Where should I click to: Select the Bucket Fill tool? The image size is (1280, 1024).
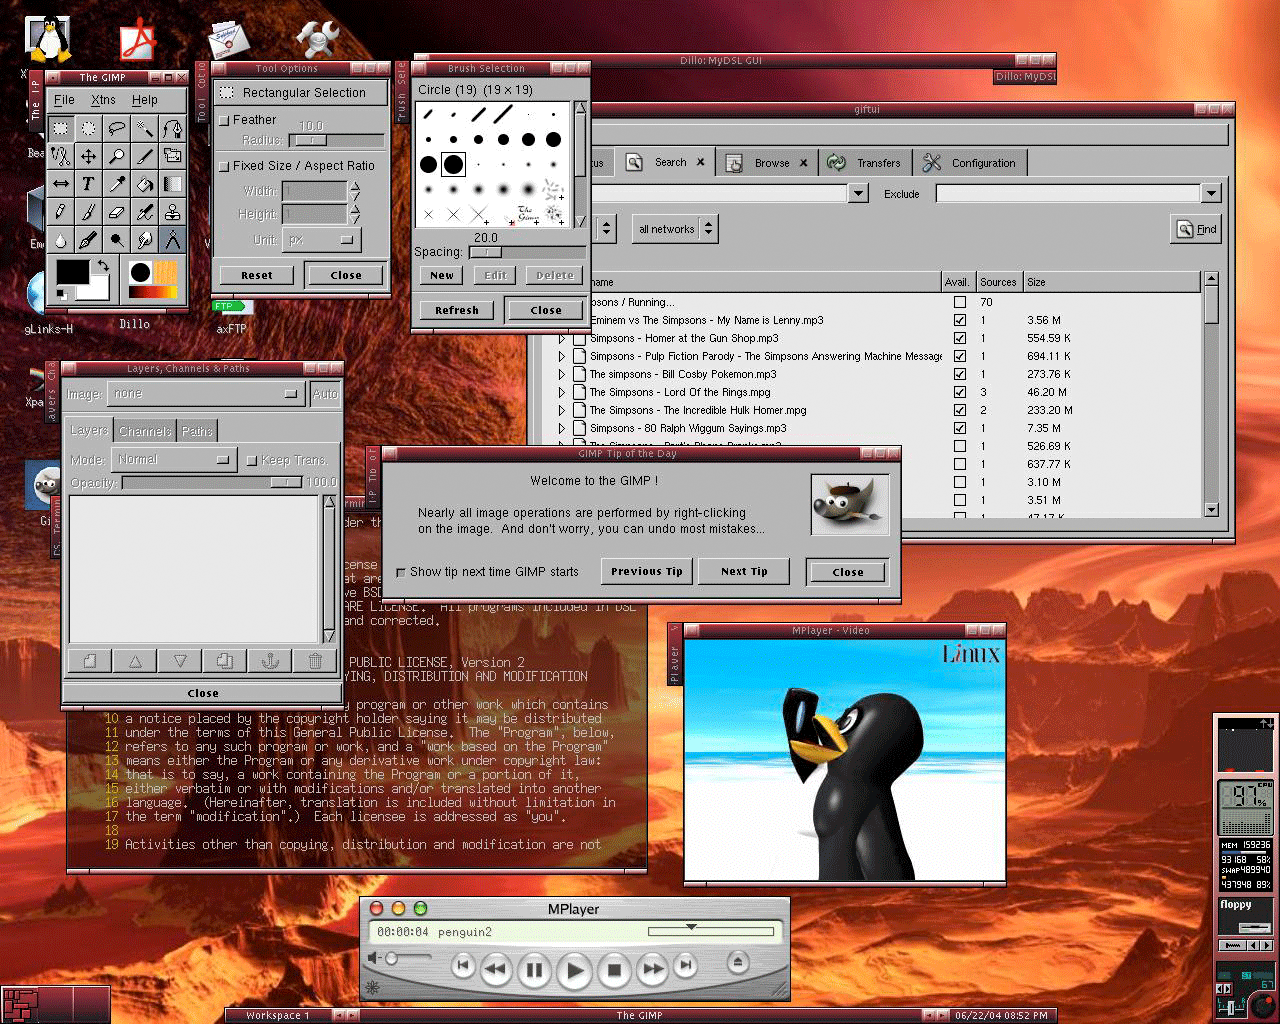coord(145,184)
